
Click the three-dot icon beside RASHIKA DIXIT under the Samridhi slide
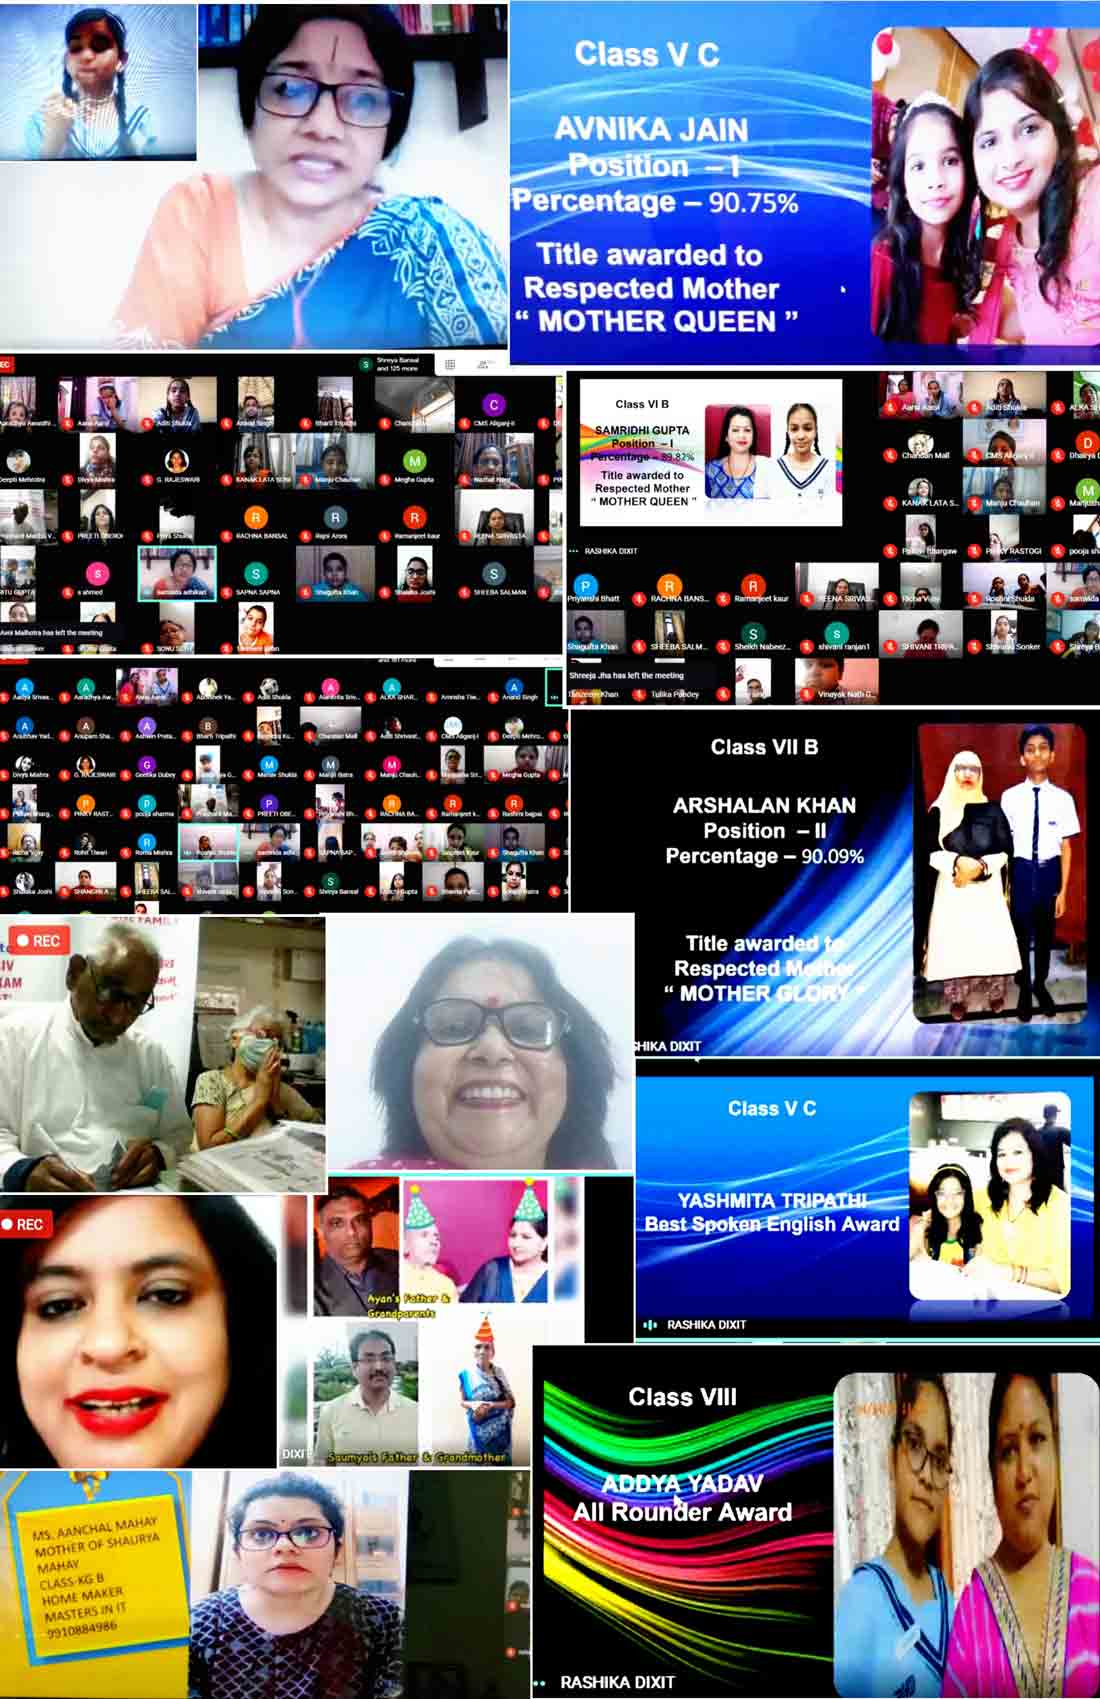coord(573,551)
